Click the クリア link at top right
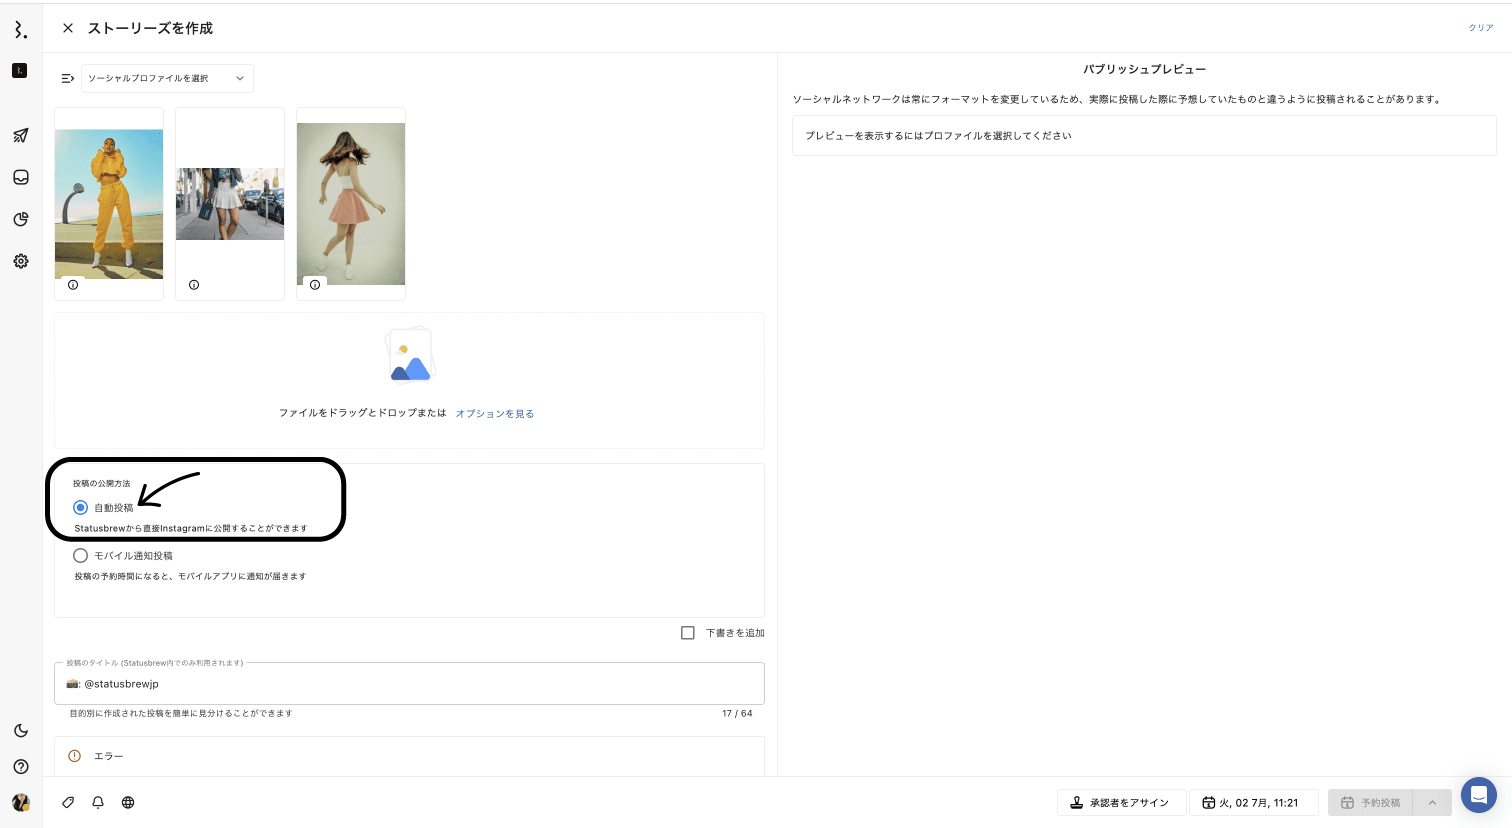The height and width of the screenshot is (828, 1512). (1480, 28)
